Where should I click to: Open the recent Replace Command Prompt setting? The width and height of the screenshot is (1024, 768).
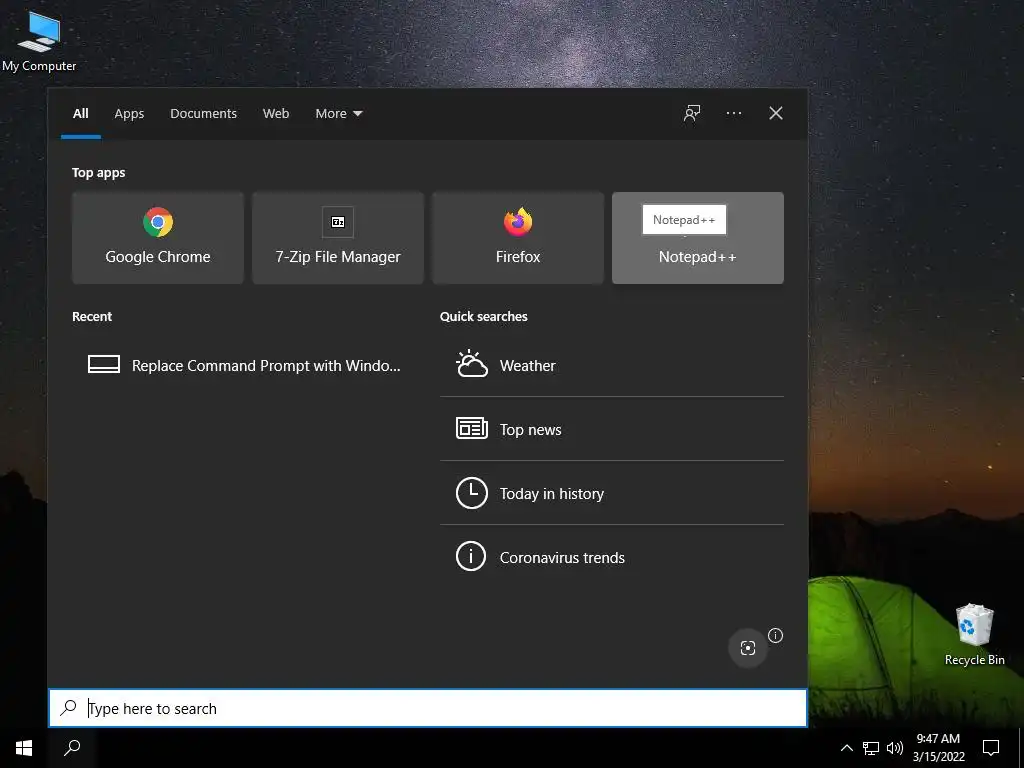pyautogui.click(x=244, y=365)
